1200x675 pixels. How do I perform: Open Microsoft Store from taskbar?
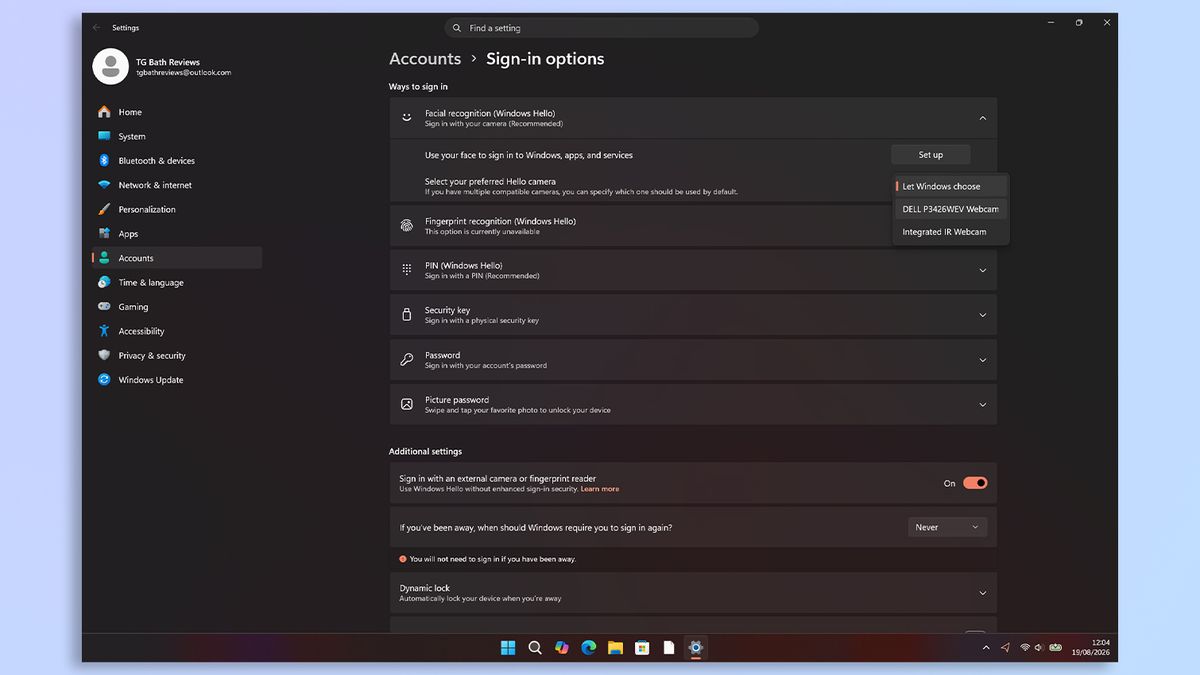643,648
